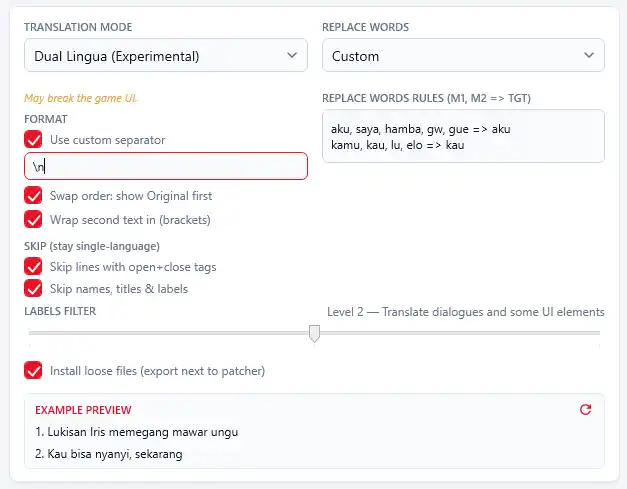Viewport: 627px width, 489px height.
Task: Disable Skip lines with open+close tags
Action: pyautogui.click(x=33, y=266)
